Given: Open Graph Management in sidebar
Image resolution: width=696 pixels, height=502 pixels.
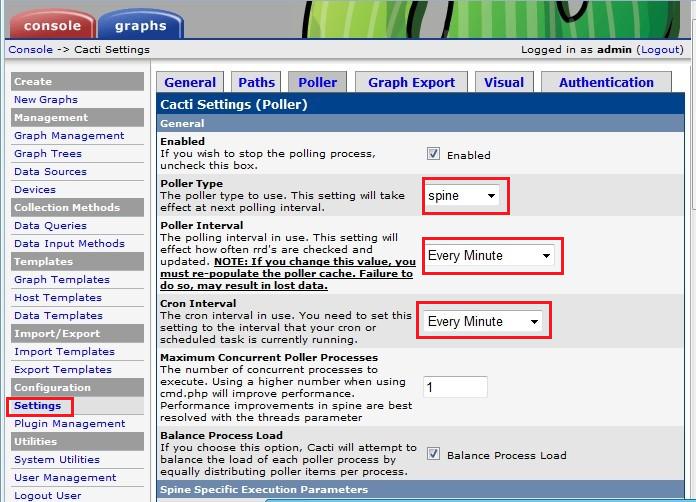Looking at the screenshot, I should (x=69, y=136).
